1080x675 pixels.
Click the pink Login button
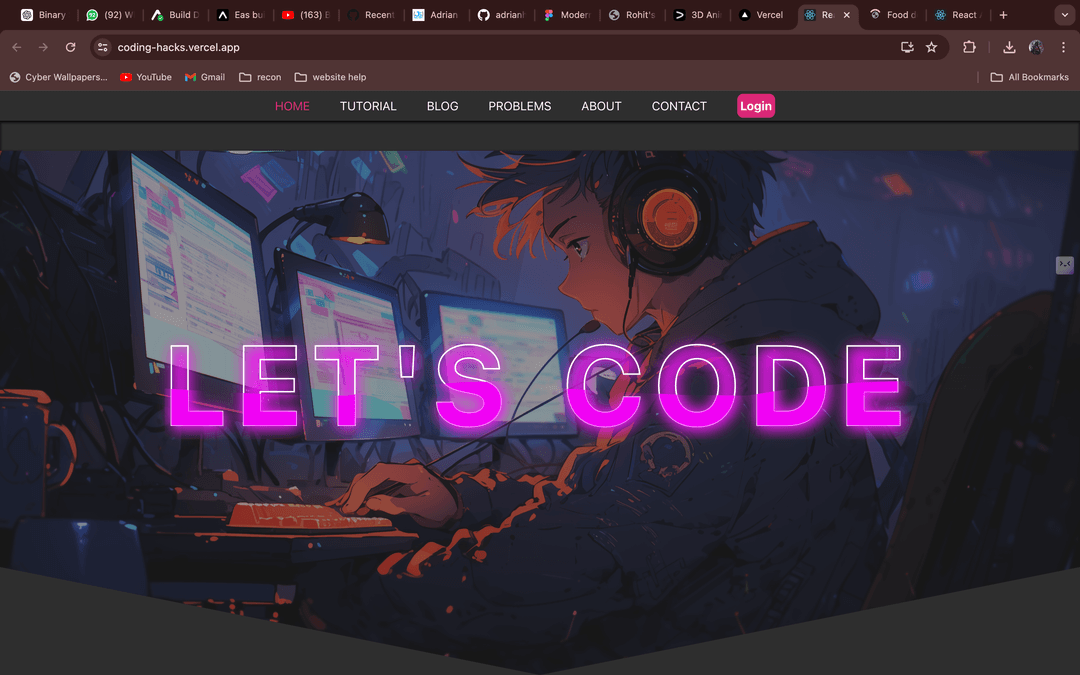click(x=755, y=106)
